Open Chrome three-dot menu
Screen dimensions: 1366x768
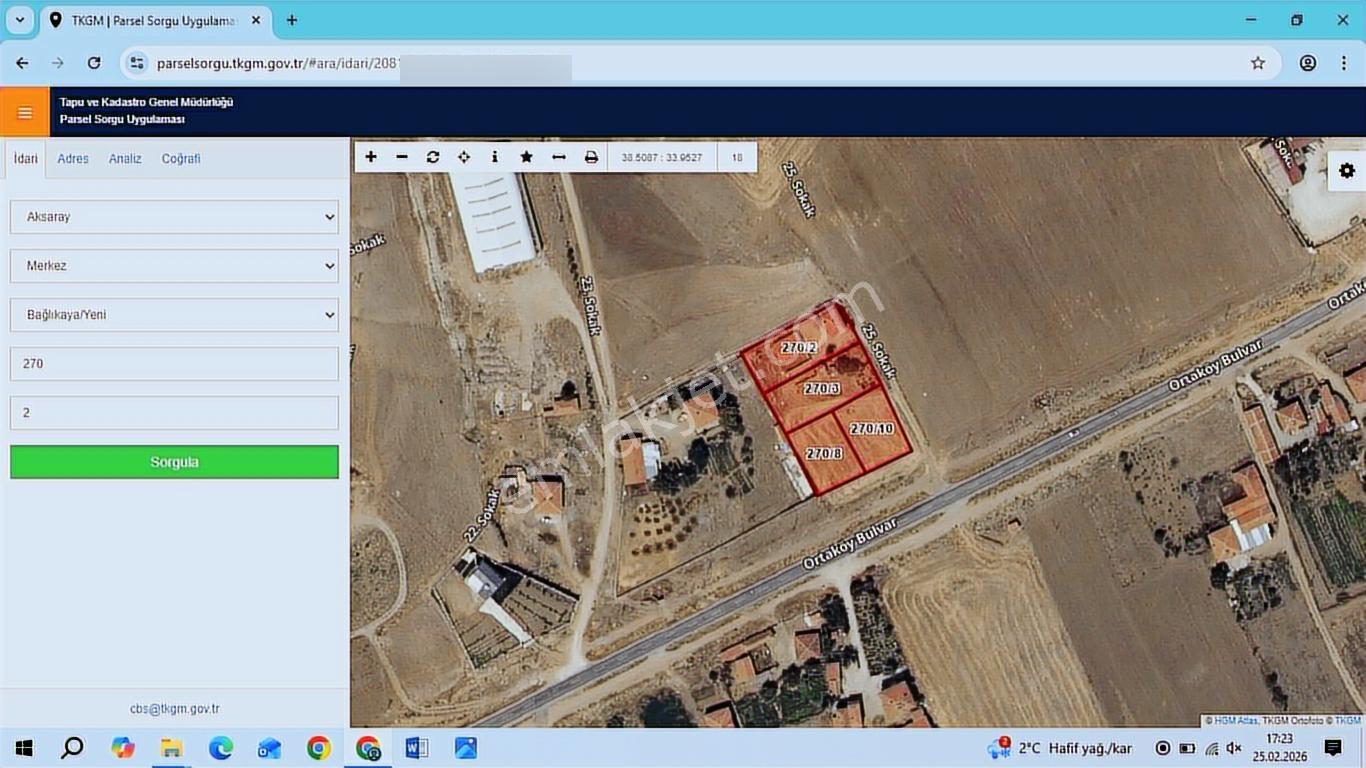pyautogui.click(x=1344, y=63)
